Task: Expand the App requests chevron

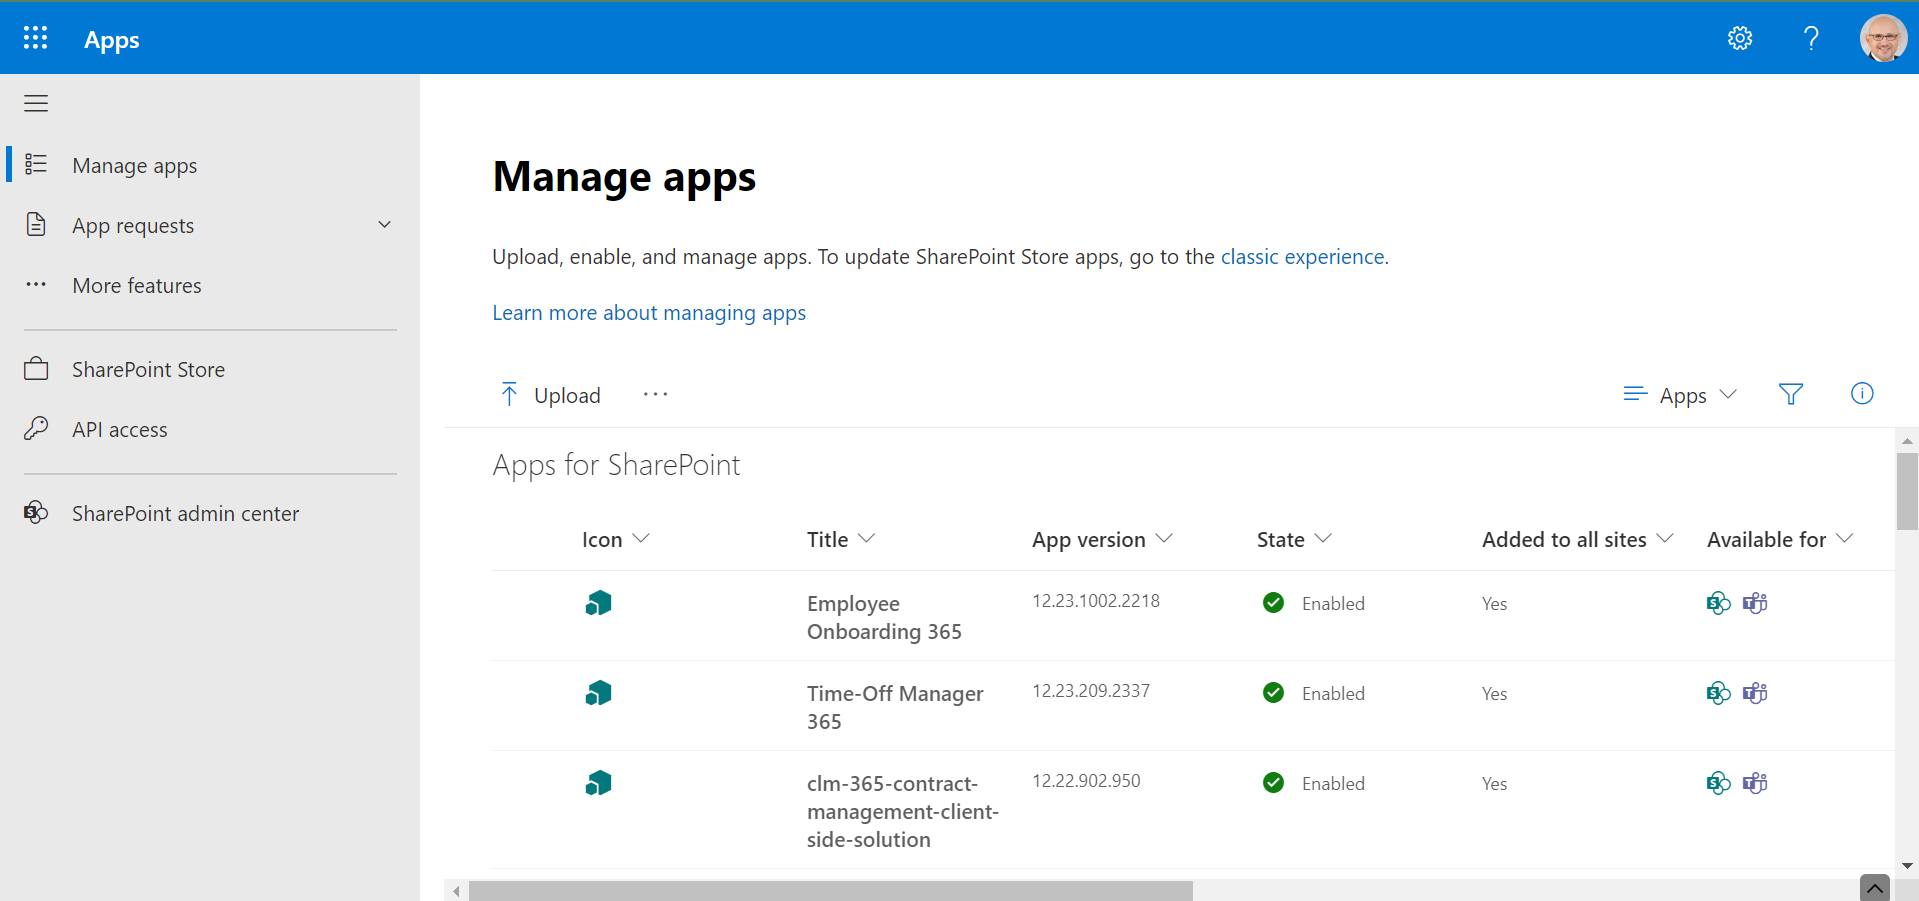Action: tap(385, 224)
